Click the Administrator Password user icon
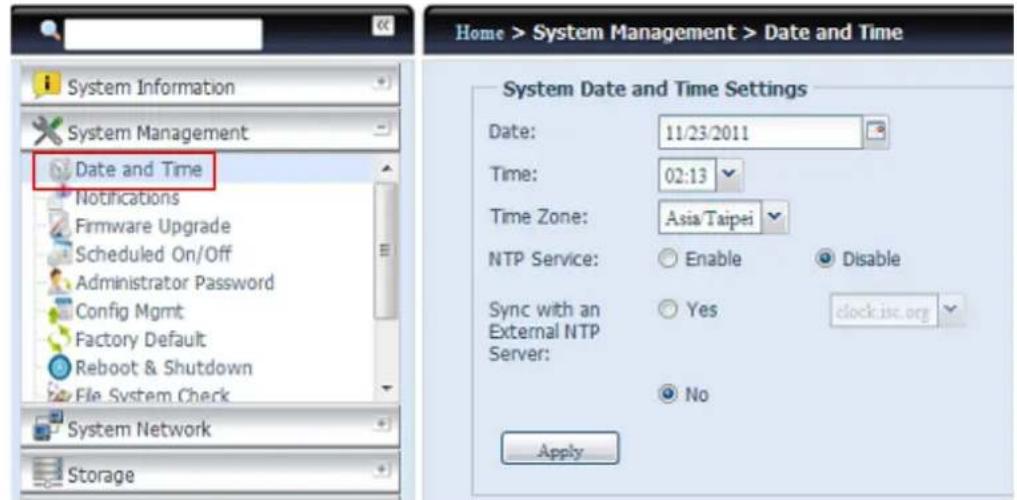Screen dimensions: 1017x500 tap(60, 282)
